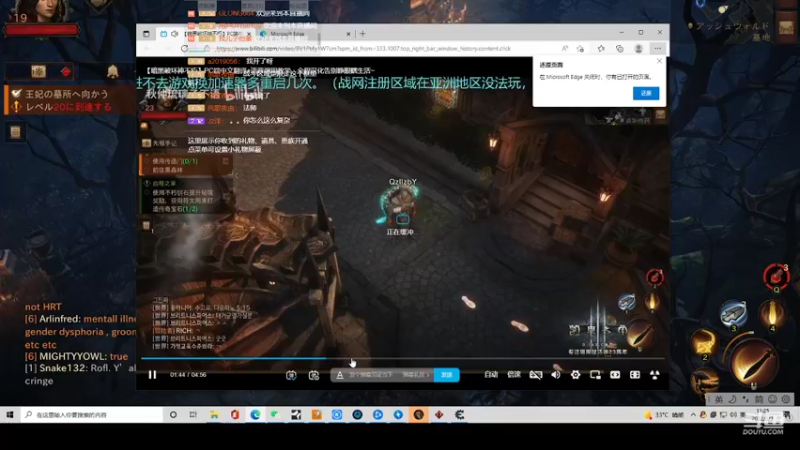
Task: Use the main sword attack skill
Action: 753,362
